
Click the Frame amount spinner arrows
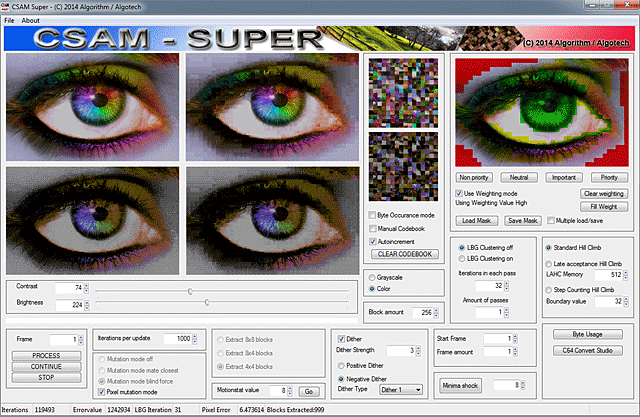515,352
